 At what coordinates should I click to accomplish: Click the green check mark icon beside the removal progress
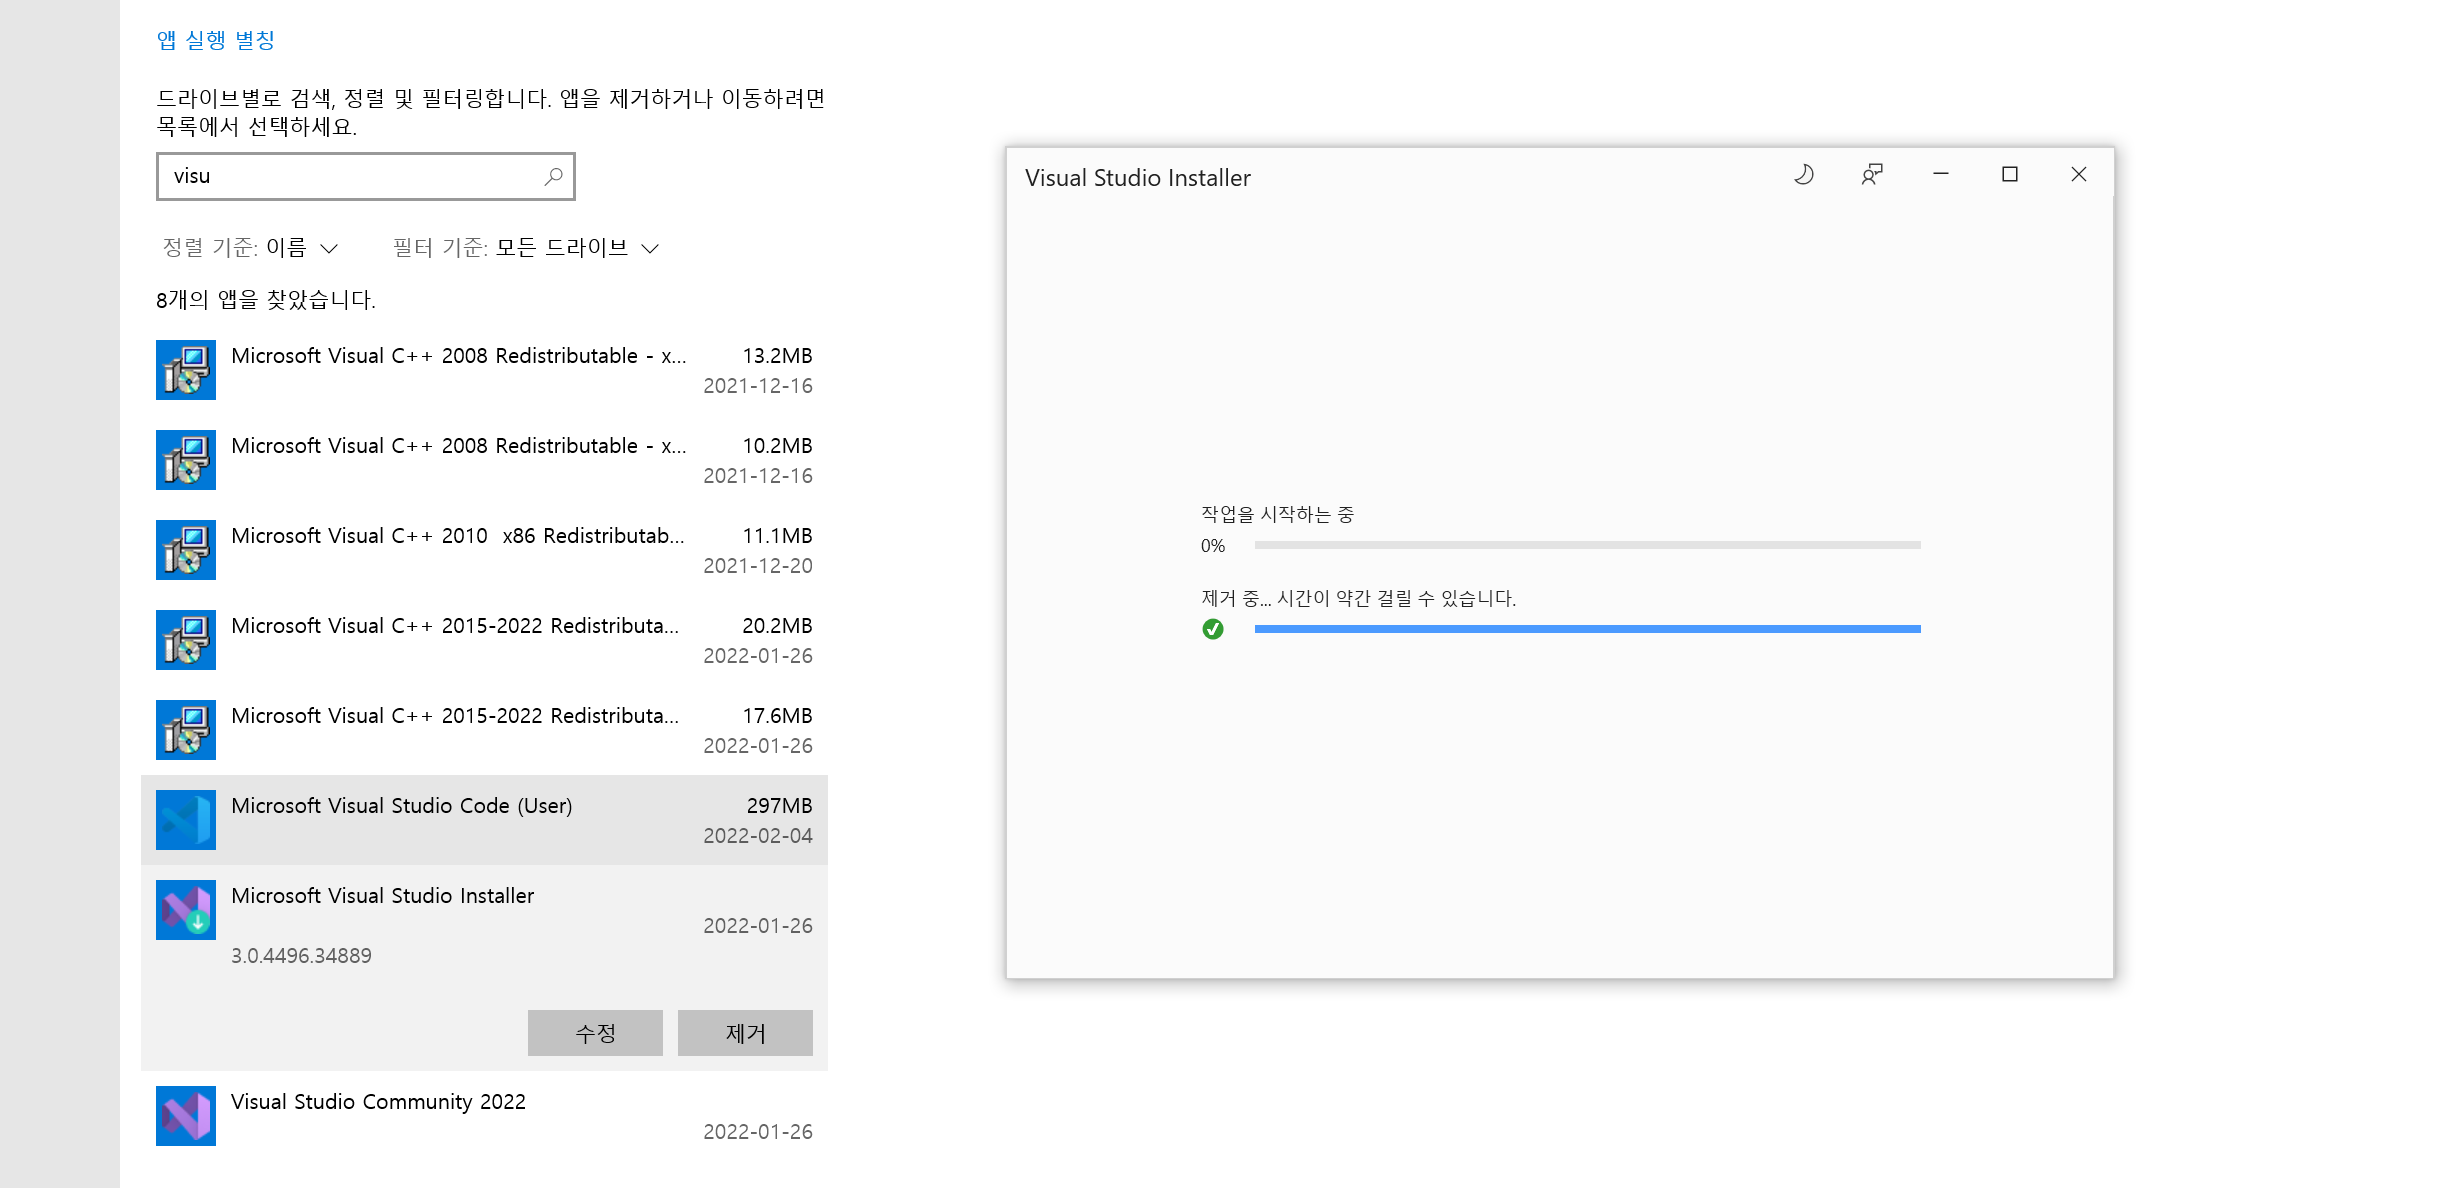tap(1213, 629)
